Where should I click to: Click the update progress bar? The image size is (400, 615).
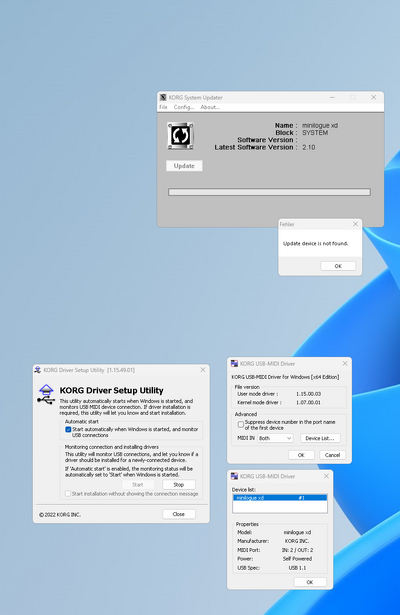click(269, 192)
